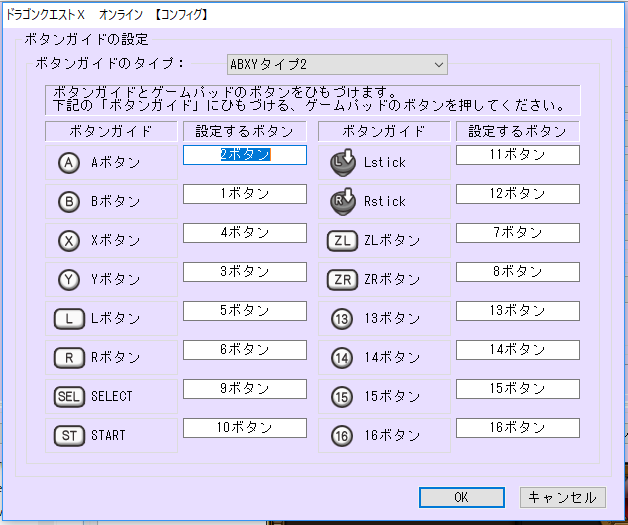Select the assignment field showing 13ボタン
This screenshot has width=628, height=525.
518,311
